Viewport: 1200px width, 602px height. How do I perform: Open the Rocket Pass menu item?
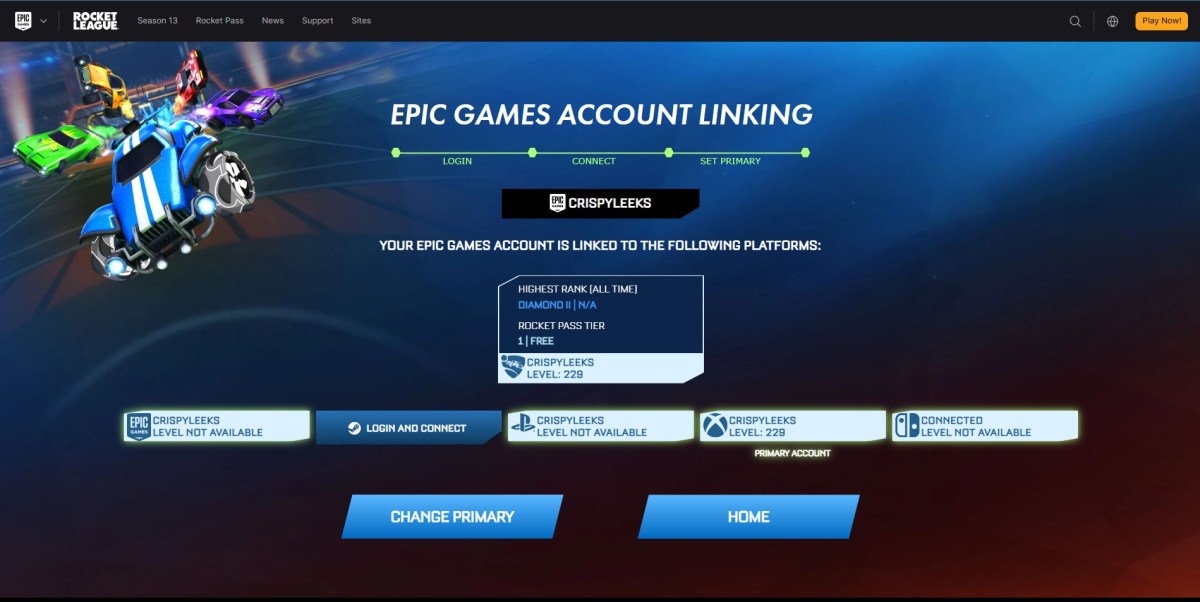tap(219, 21)
